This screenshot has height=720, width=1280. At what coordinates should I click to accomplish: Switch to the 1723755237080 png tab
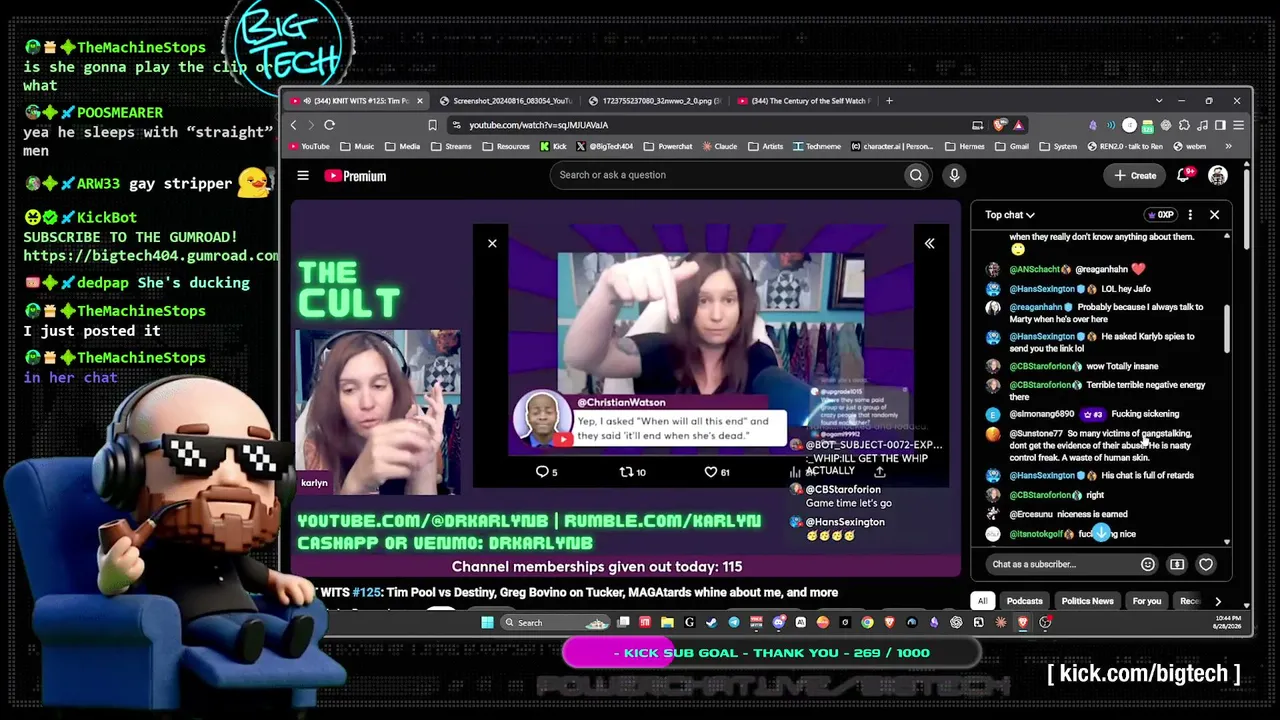(x=655, y=101)
